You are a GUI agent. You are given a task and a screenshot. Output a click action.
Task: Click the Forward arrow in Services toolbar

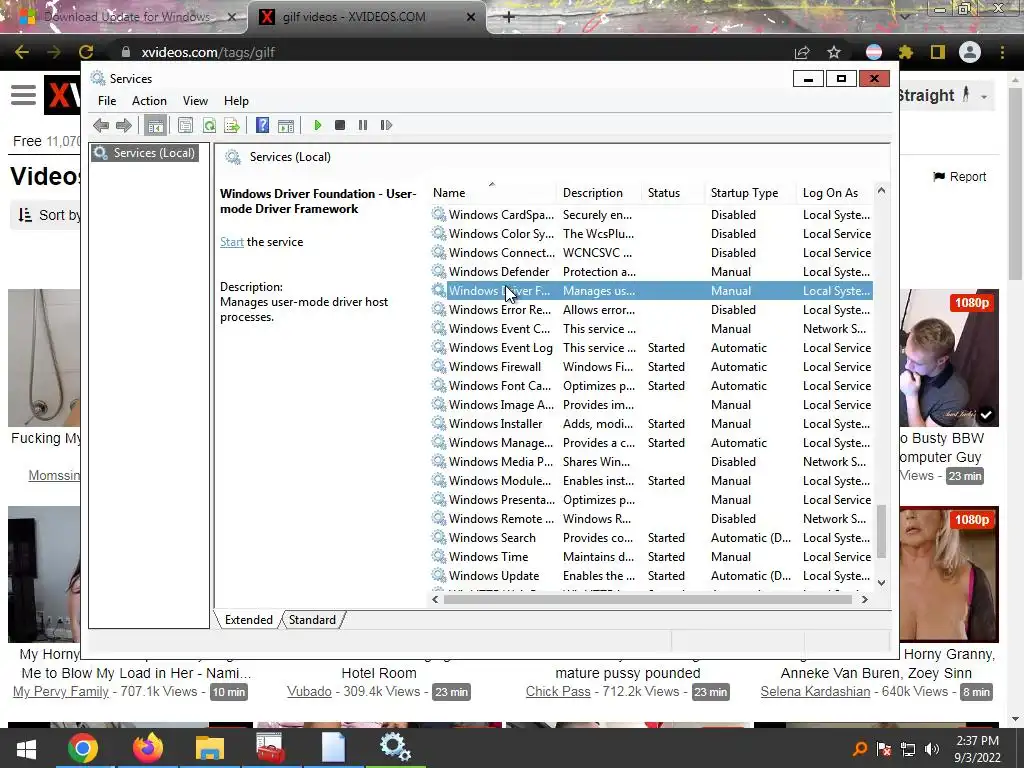pos(124,125)
